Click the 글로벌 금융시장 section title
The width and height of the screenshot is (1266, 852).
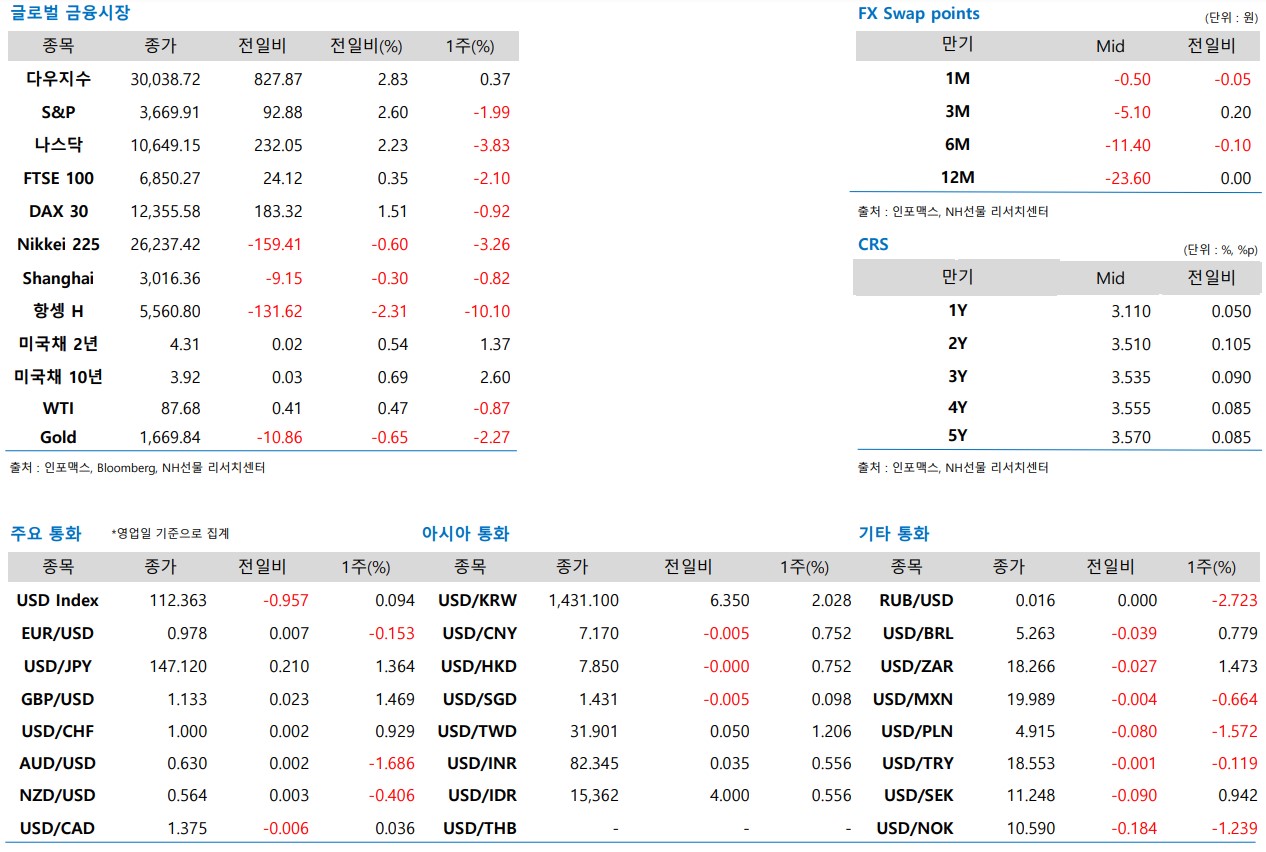pos(70,14)
